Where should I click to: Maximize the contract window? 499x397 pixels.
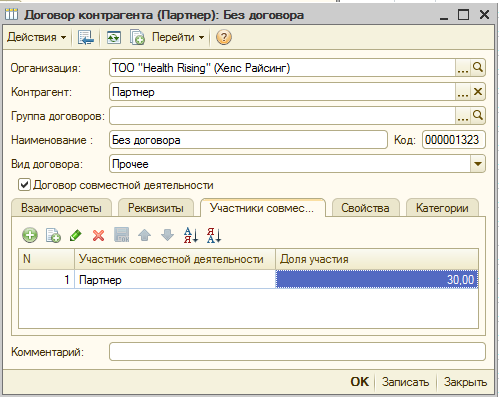coord(463,15)
